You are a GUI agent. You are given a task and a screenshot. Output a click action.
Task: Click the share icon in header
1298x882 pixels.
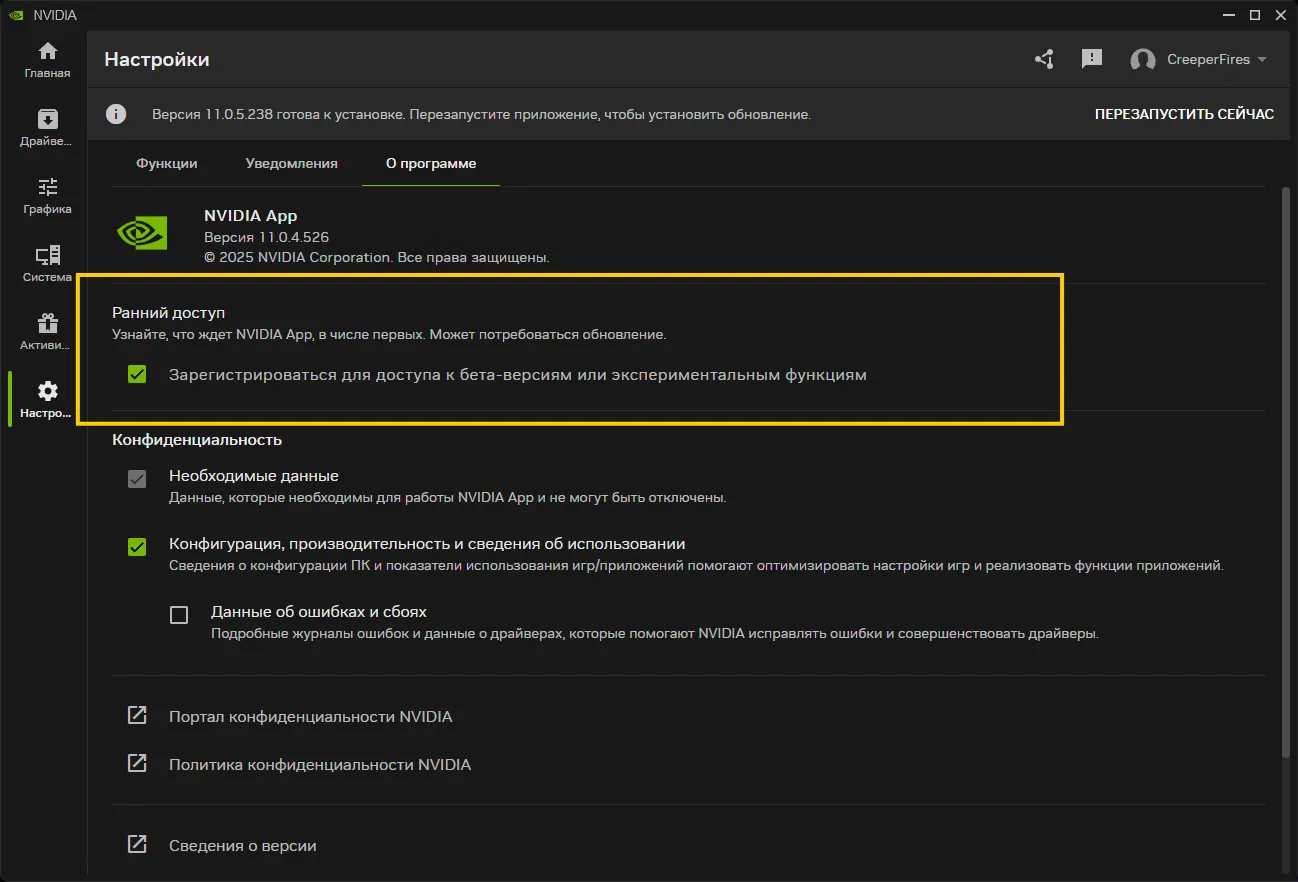pyautogui.click(x=1044, y=59)
